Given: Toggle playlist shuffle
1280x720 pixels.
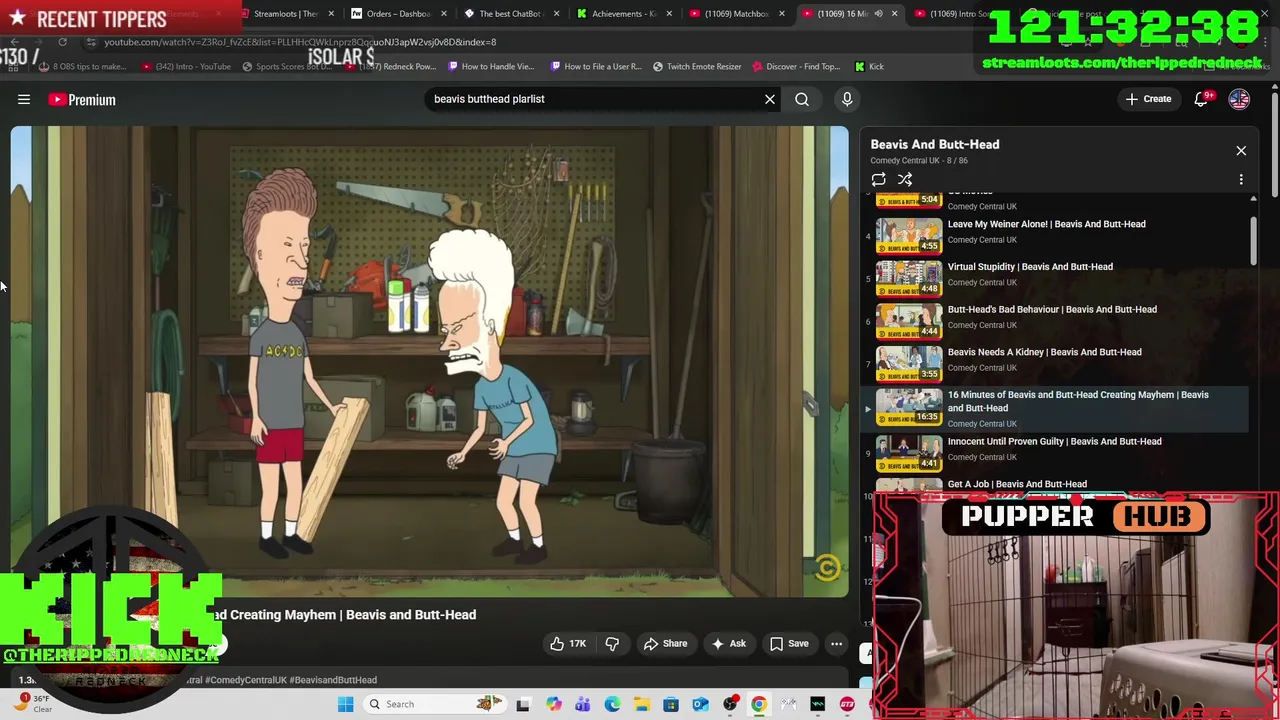Looking at the screenshot, I should coord(905,180).
